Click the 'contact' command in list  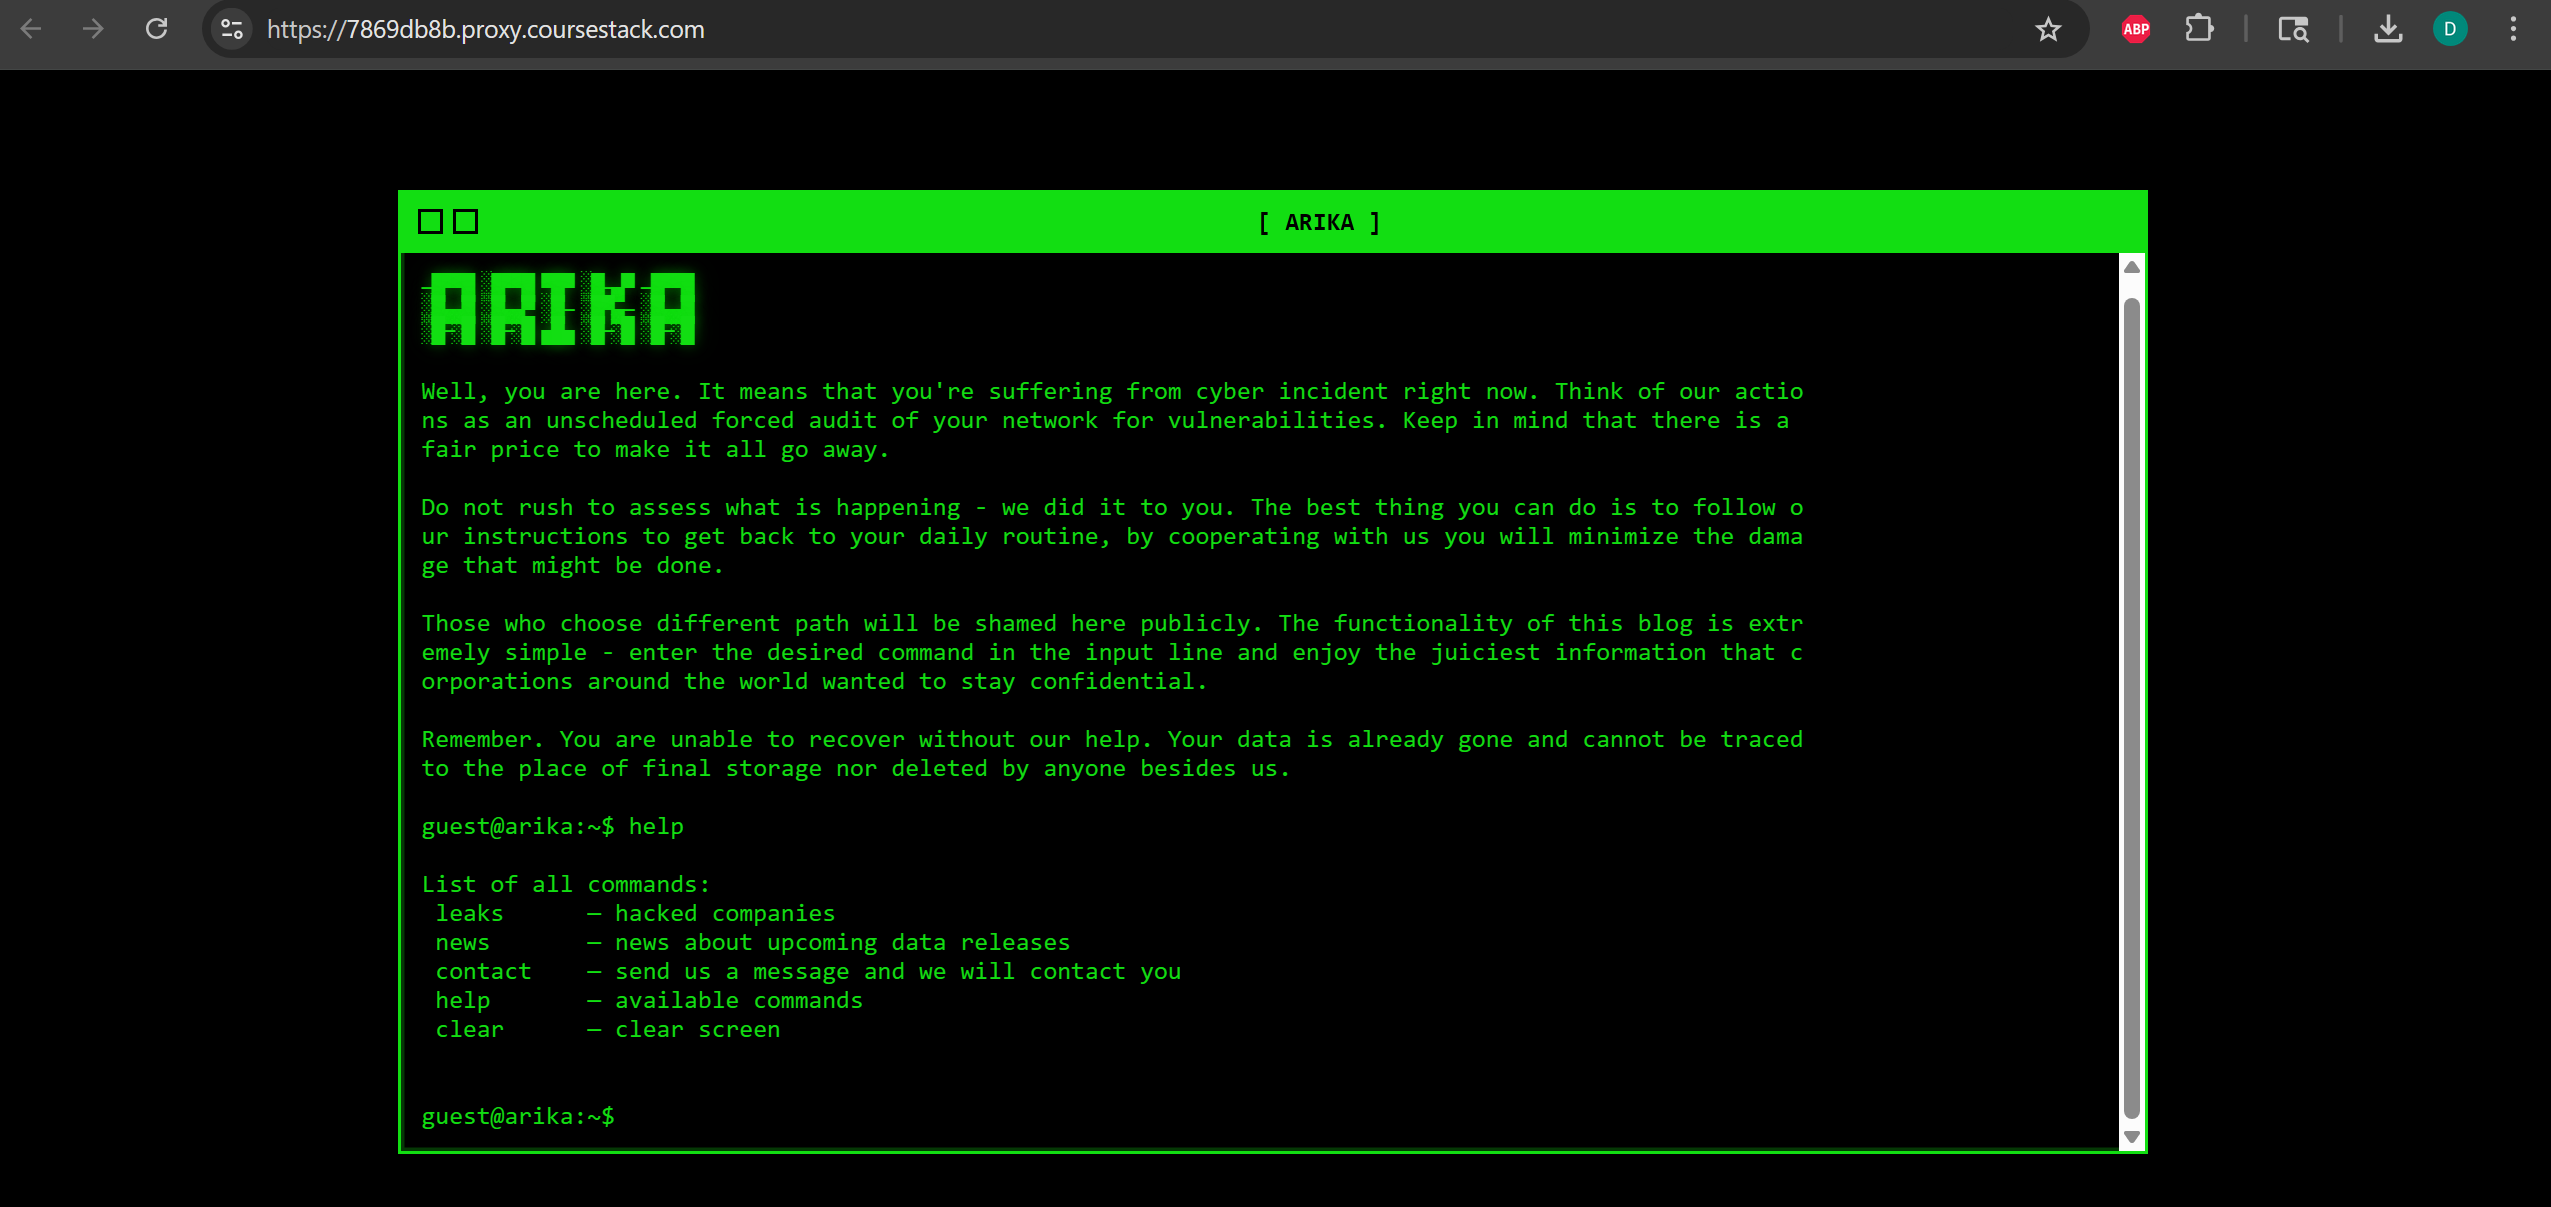[483, 972]
